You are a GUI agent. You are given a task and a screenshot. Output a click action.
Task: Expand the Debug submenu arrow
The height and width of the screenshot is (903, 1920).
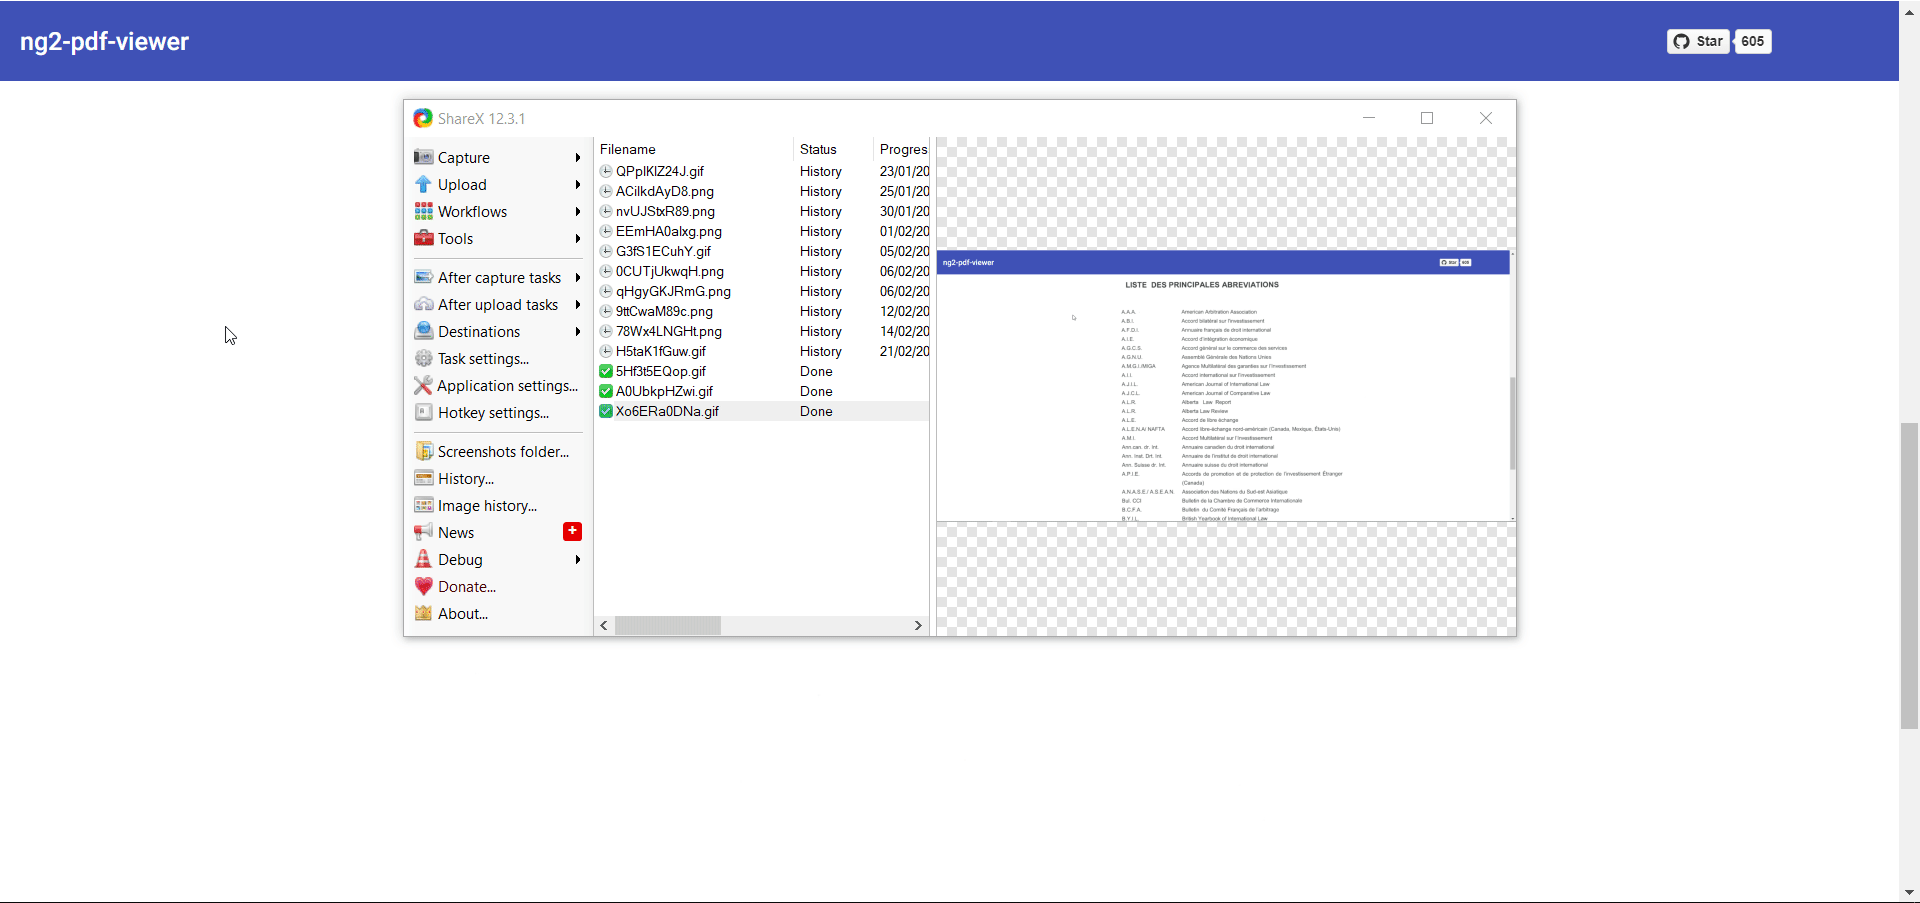click(x=578, y=559)
